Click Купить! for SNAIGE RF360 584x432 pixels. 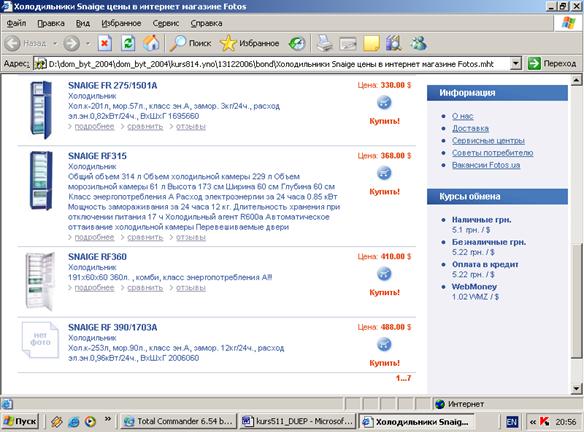384,292
